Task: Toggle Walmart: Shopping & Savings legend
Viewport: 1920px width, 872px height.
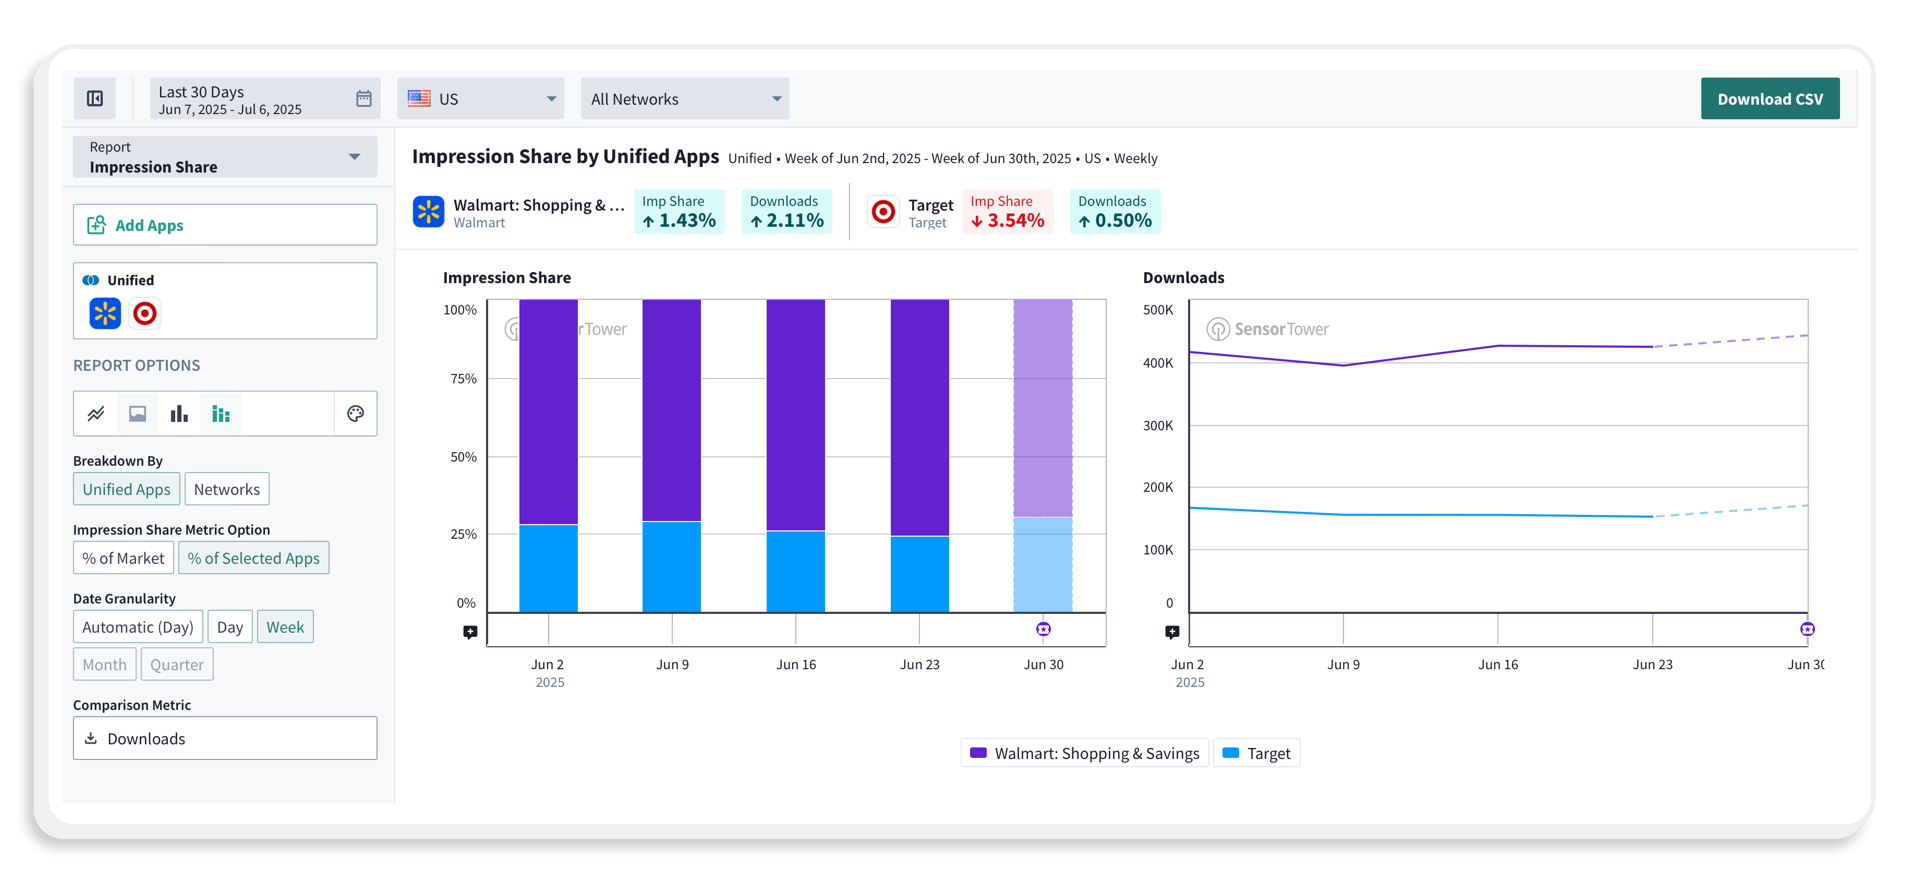Action: (1085, 753)
